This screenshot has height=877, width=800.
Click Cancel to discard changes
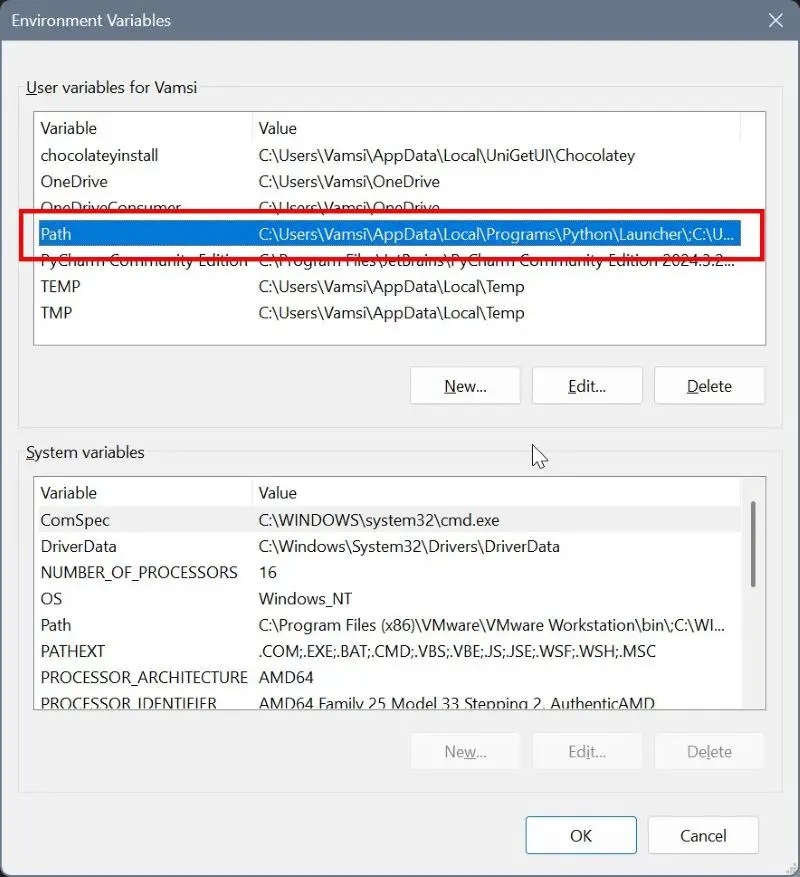(703, 836)
